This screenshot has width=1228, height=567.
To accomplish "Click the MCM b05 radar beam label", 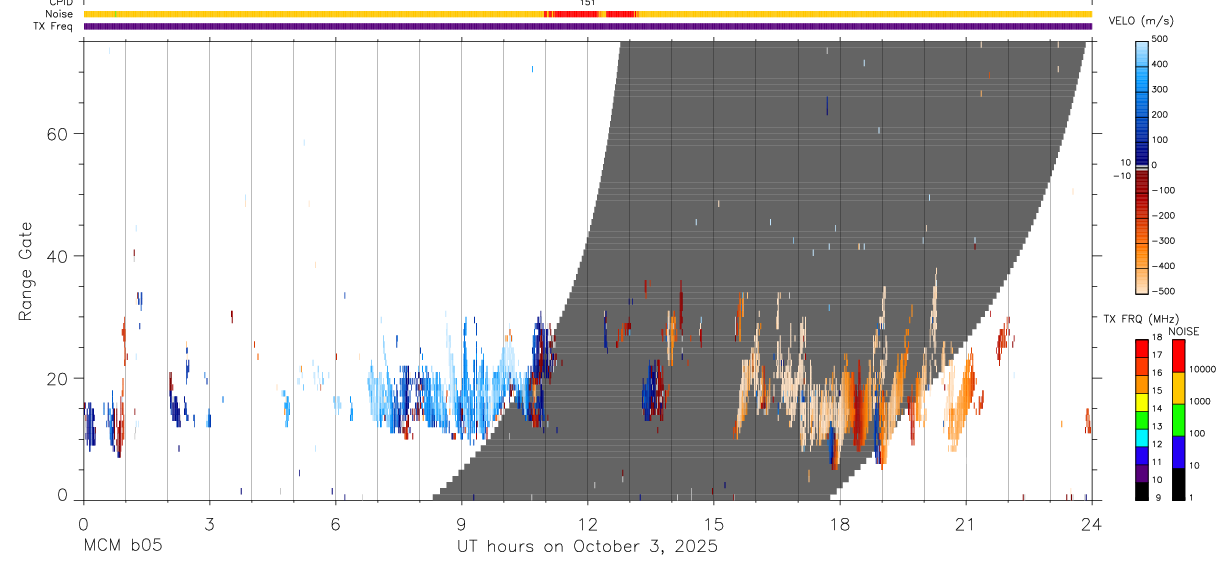I will coord(123,546).
